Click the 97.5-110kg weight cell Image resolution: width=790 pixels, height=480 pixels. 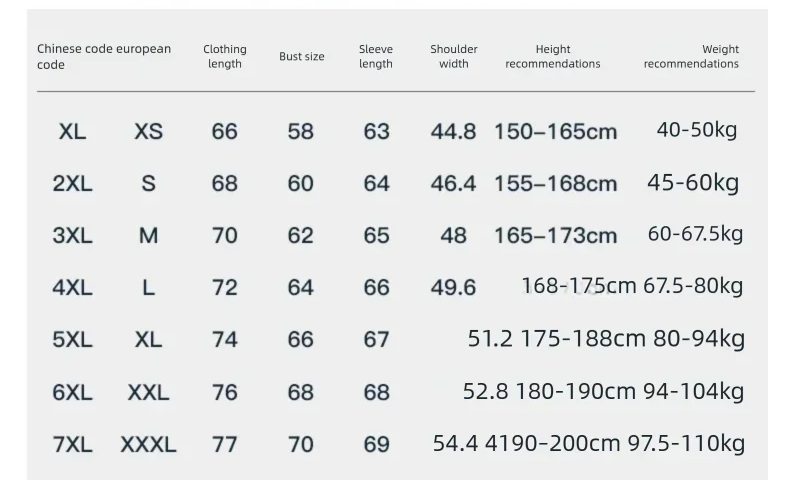point(686,443)
